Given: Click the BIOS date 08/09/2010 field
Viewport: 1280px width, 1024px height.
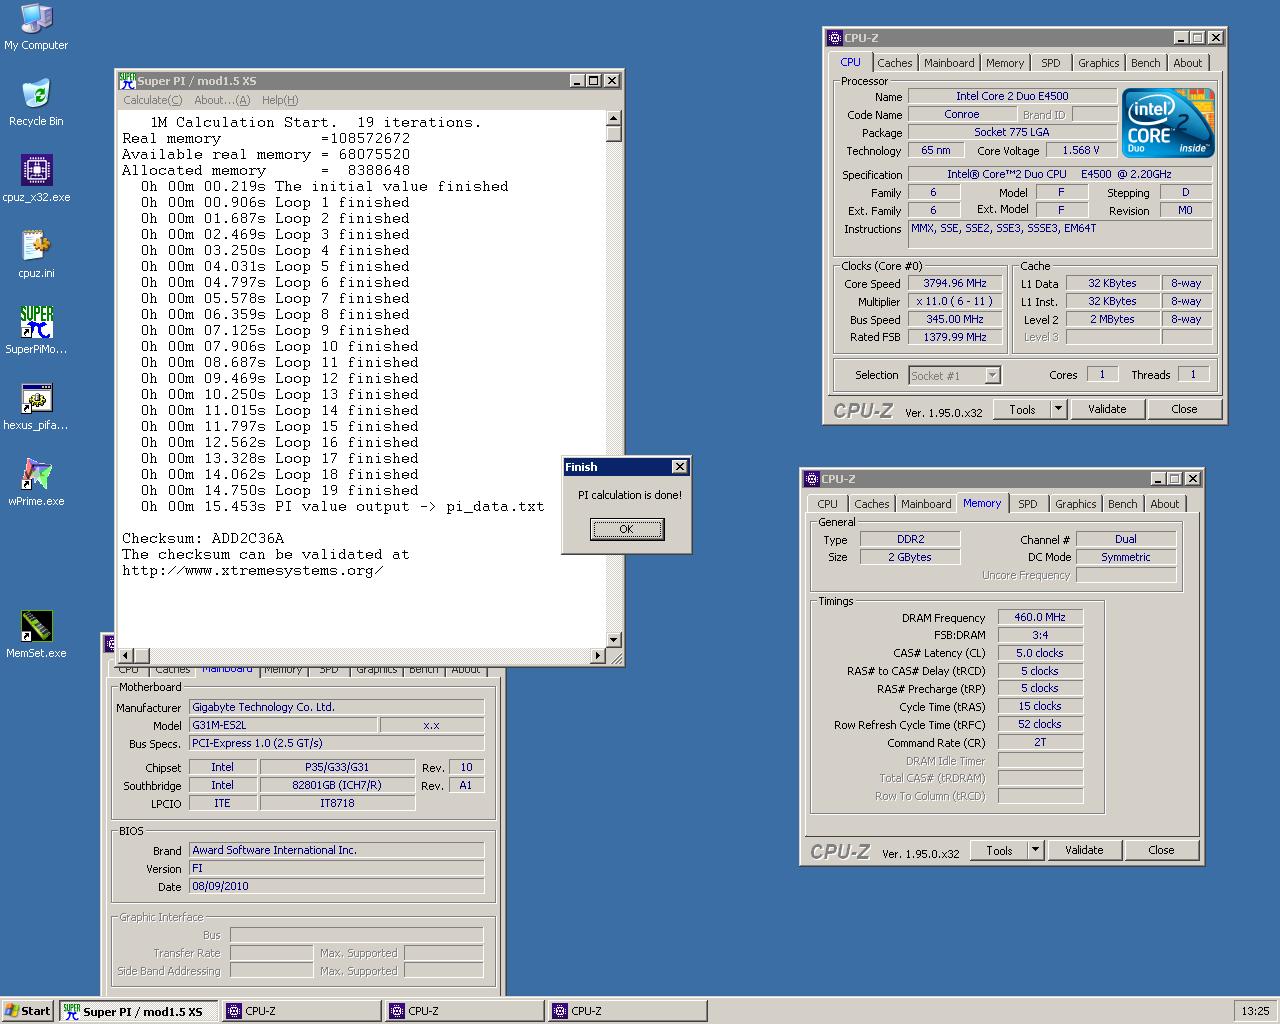Looking at the screenshot, I should pyautogui.click(x=337, y=886).
